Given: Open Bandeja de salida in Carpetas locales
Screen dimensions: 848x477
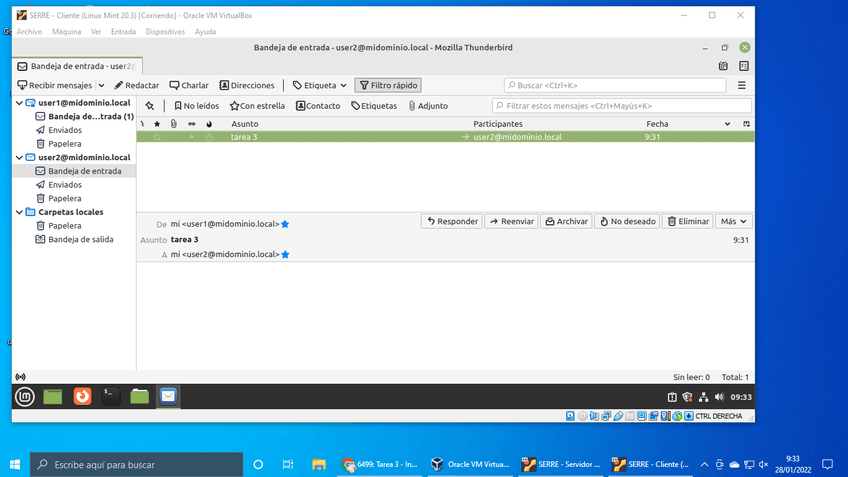Looking at the screenshot, I should [75, 239].
